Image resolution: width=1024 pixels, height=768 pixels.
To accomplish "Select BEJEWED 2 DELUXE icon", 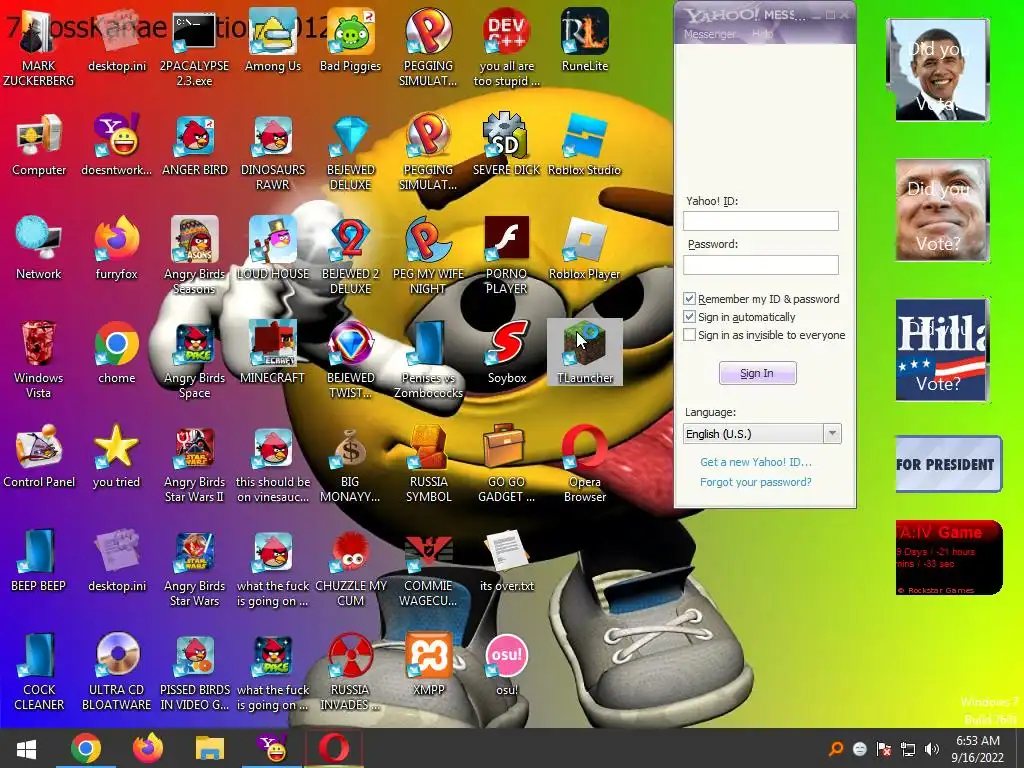I will point(350,257).
